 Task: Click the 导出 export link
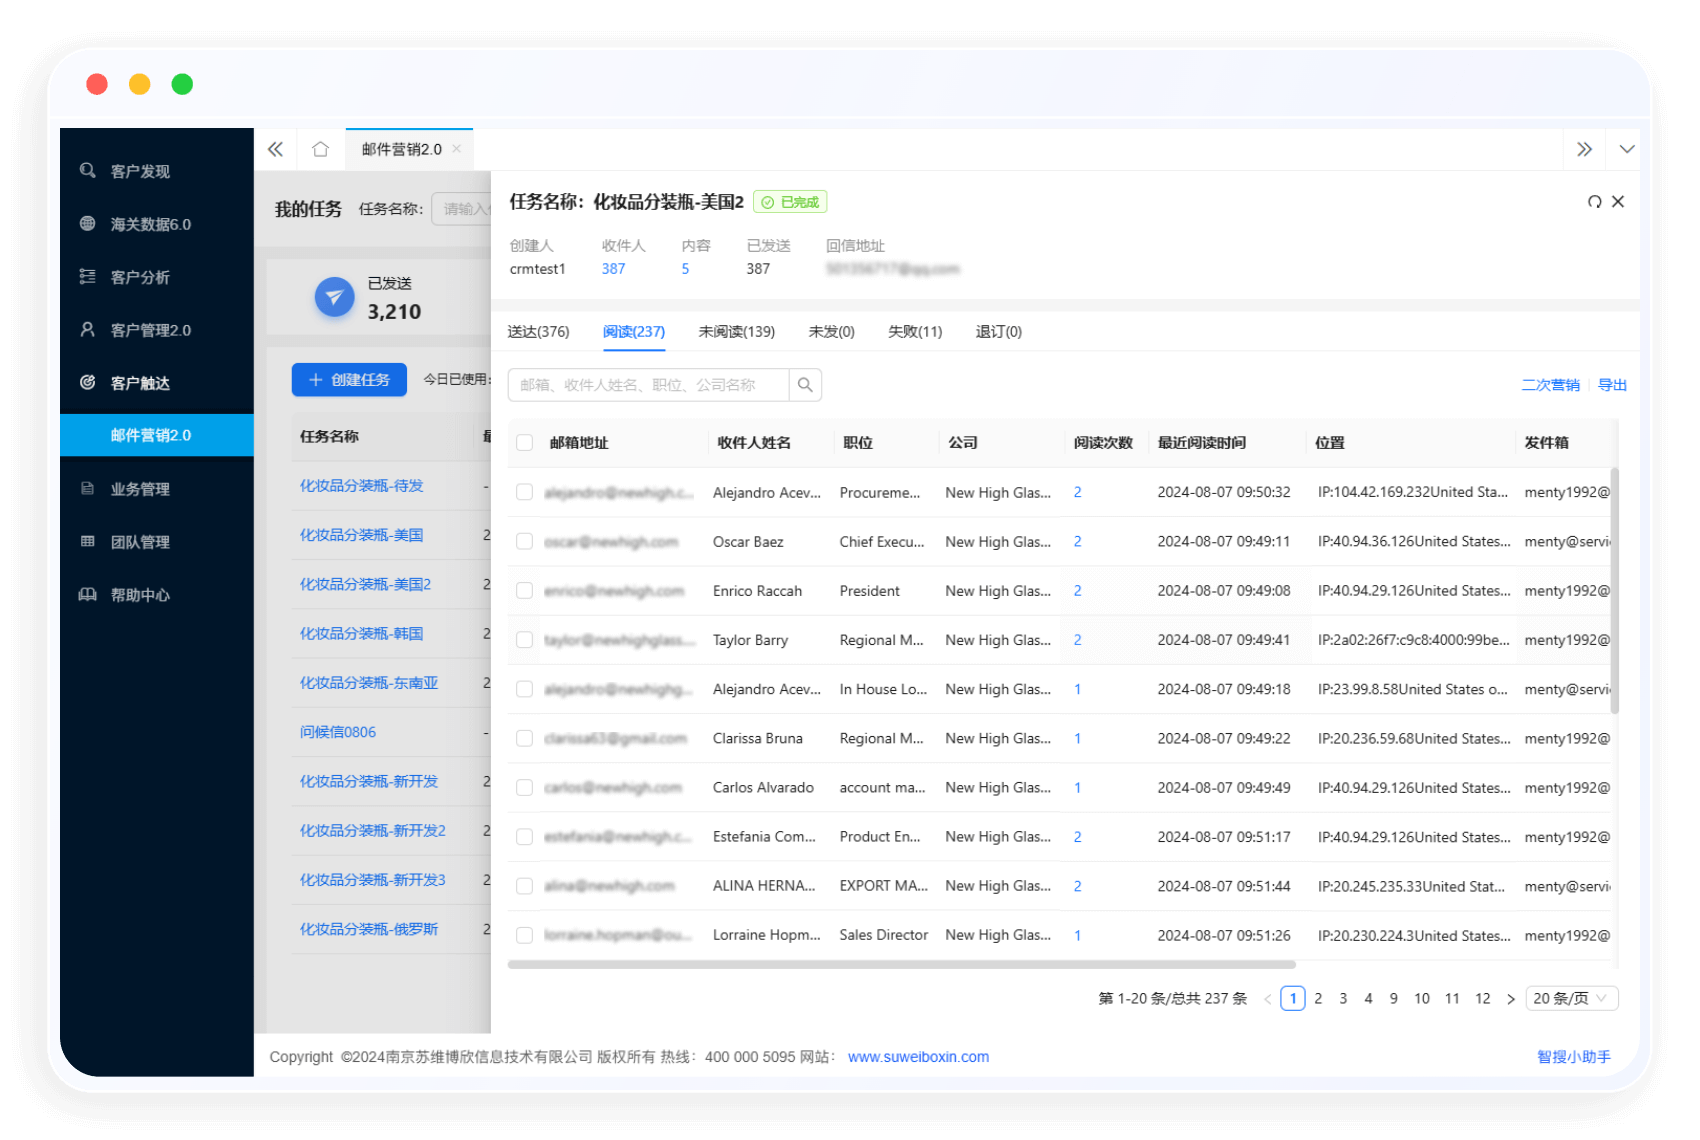(x=1612, y=385)
